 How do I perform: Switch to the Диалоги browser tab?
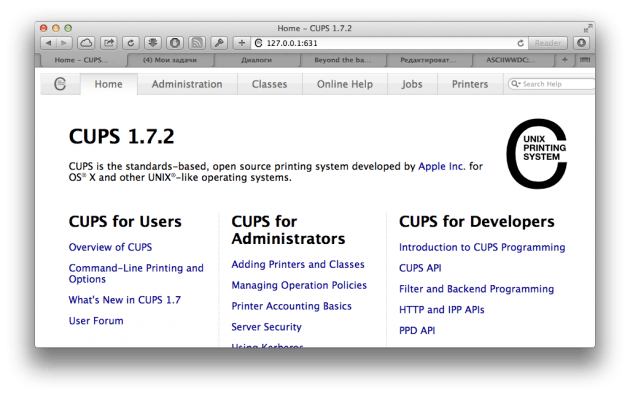tap(256, 60)
